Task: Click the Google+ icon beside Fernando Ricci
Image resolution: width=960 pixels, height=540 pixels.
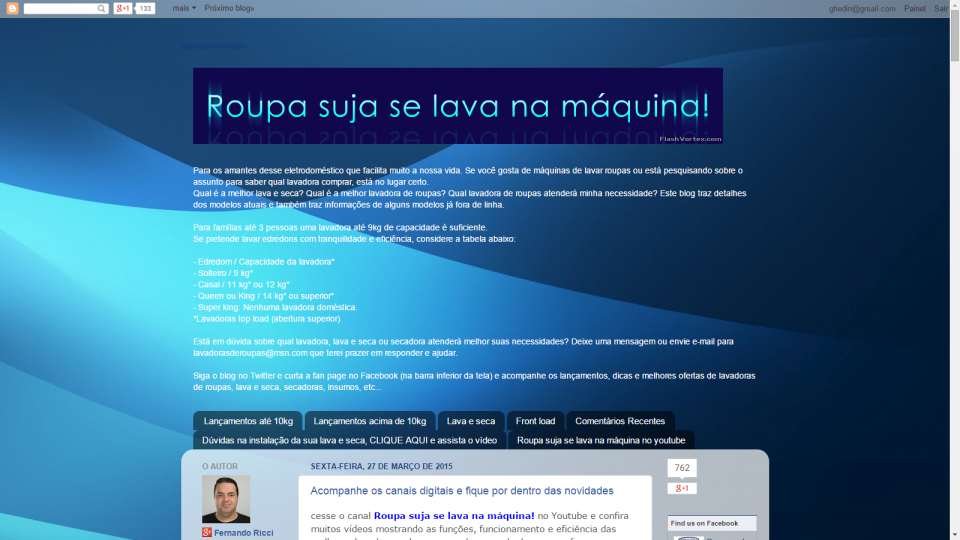Action: click(x=207, y=533)
